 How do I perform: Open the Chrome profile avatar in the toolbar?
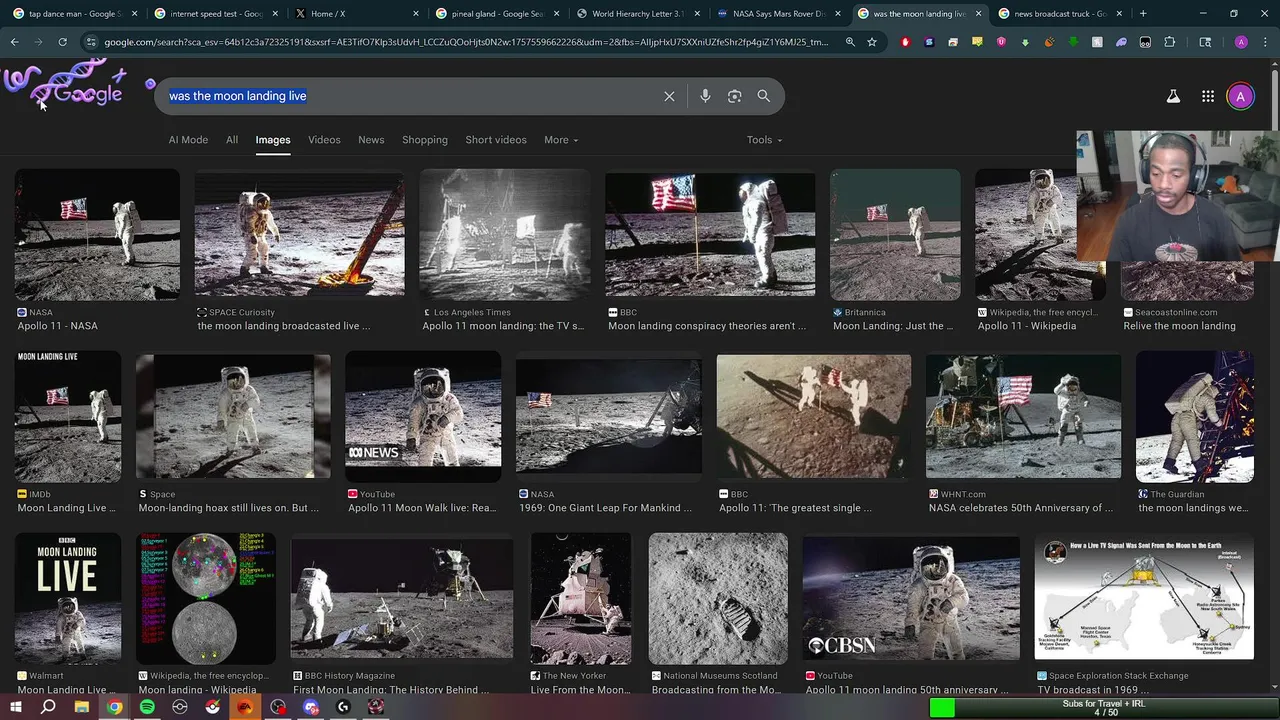1241,42
